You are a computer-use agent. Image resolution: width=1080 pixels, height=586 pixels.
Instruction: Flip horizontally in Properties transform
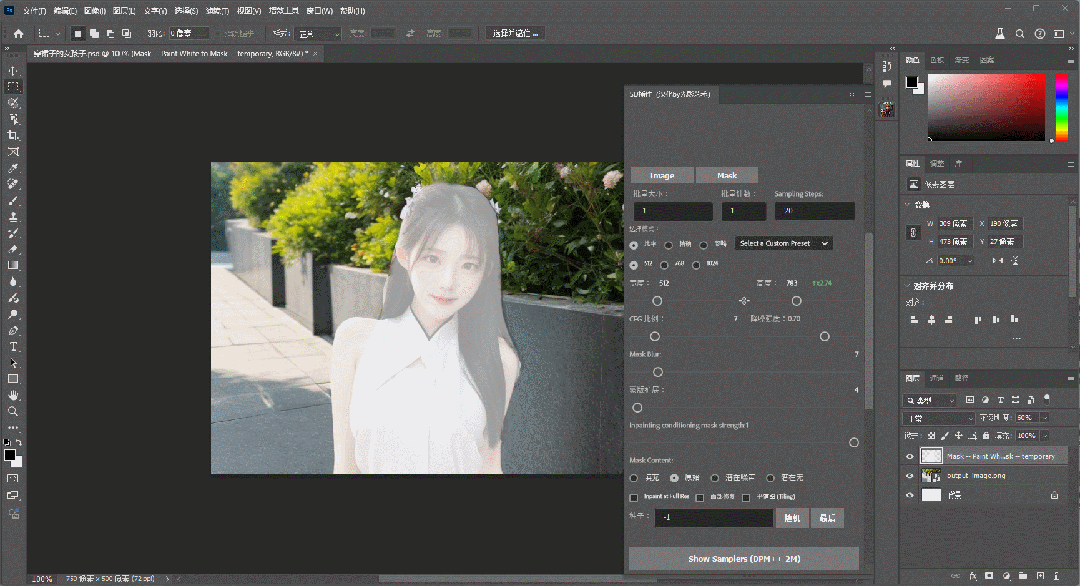998,261
